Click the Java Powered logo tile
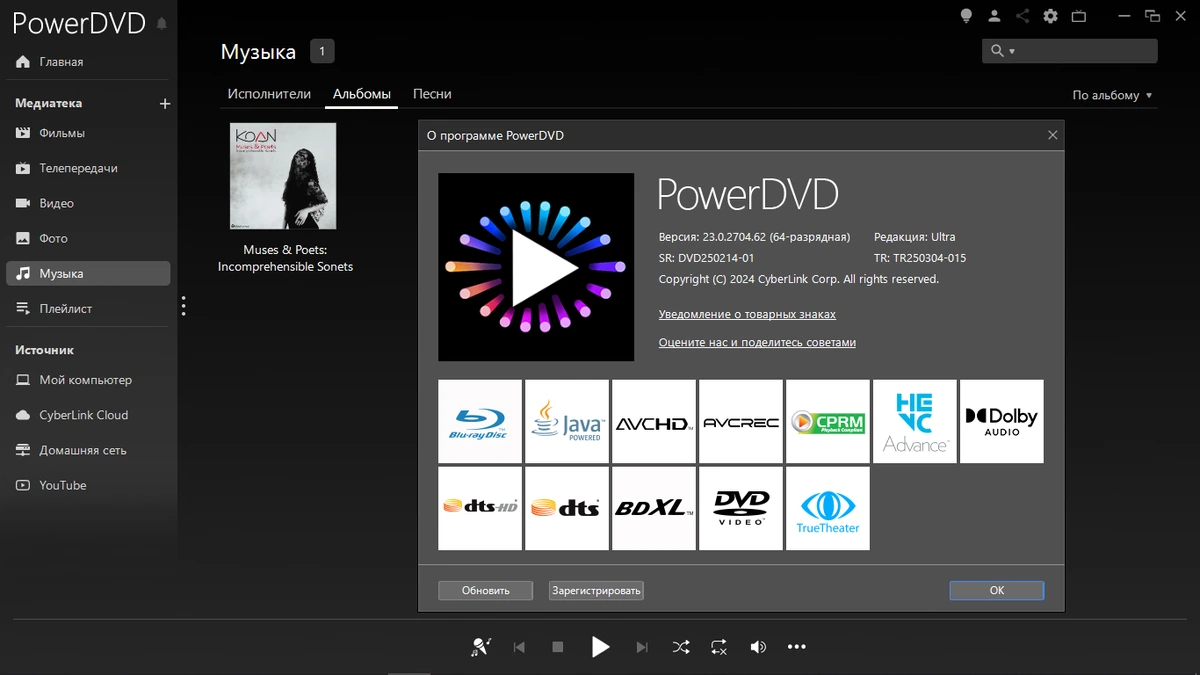Viewport: 1200px width, 675px height. click(567, 421)
